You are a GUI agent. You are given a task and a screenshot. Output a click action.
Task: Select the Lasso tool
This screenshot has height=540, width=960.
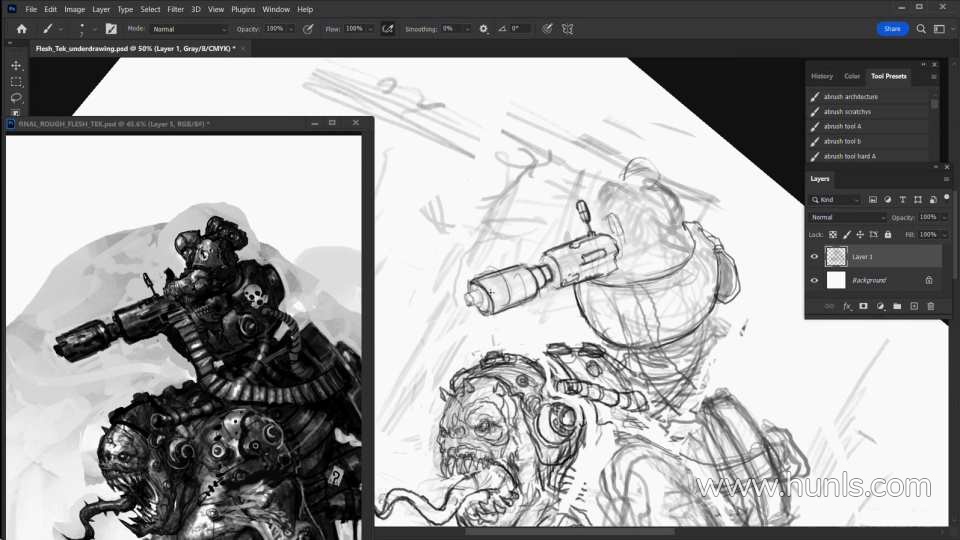click(x=16, y=98)
